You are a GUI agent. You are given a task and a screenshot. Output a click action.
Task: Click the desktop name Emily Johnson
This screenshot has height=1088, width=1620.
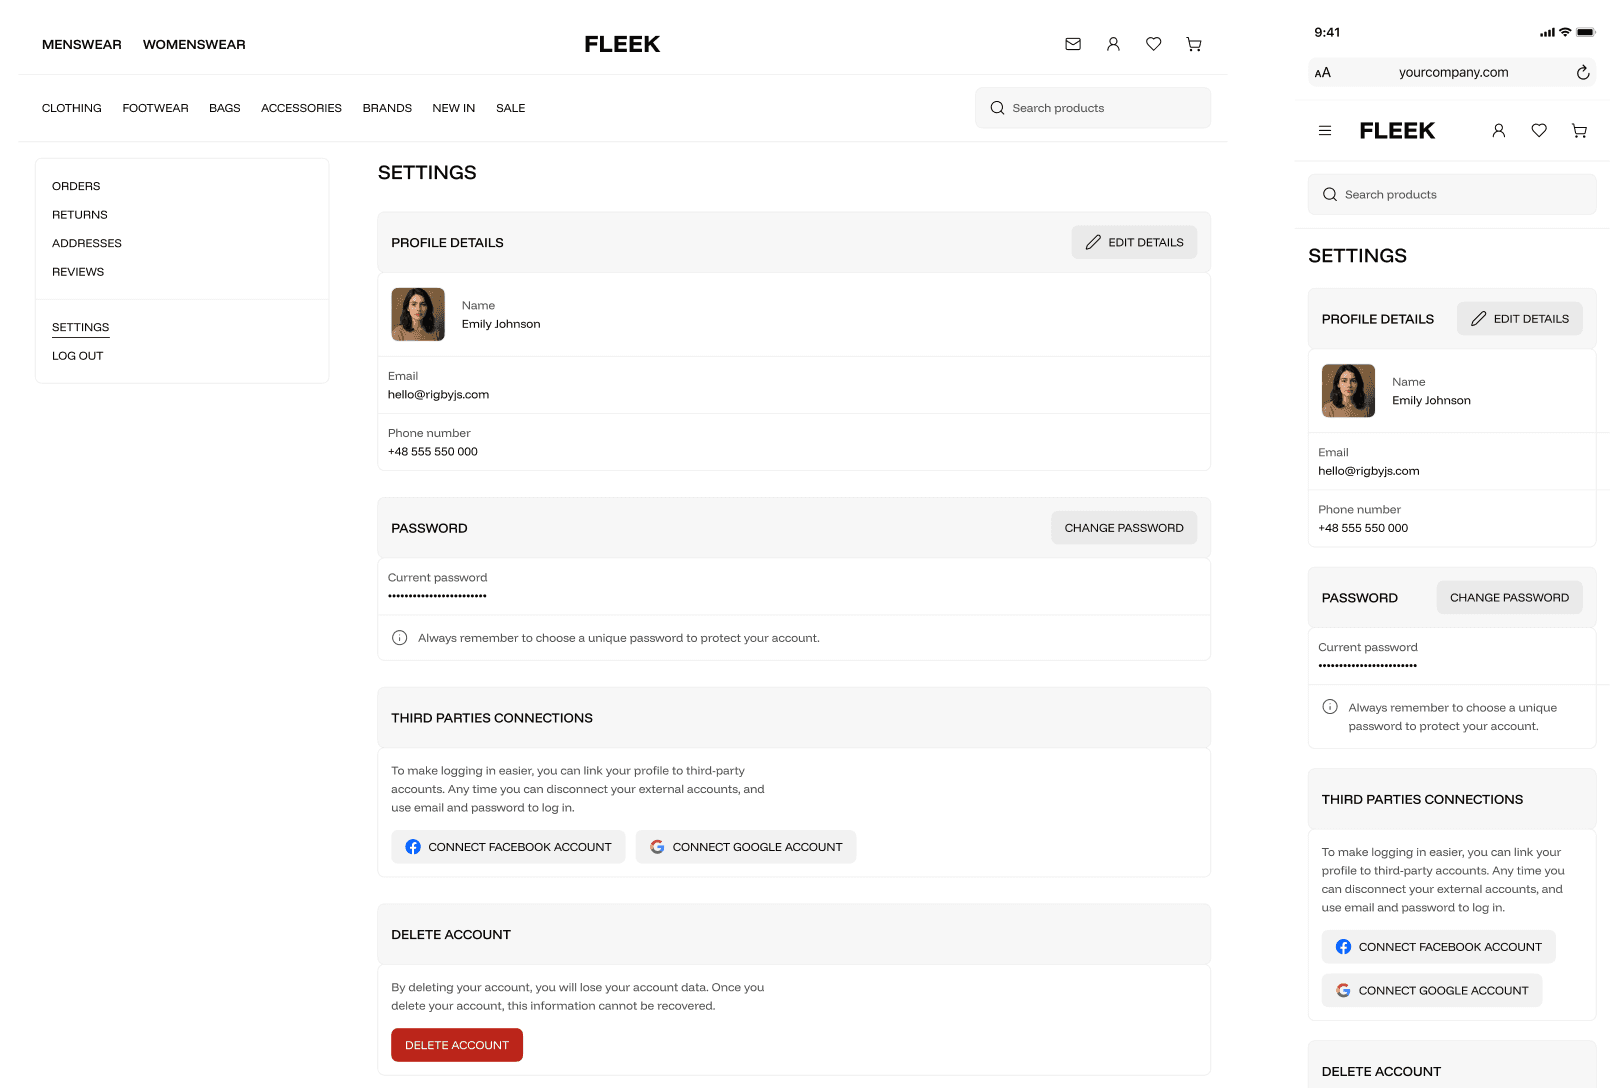click(501, 324)
